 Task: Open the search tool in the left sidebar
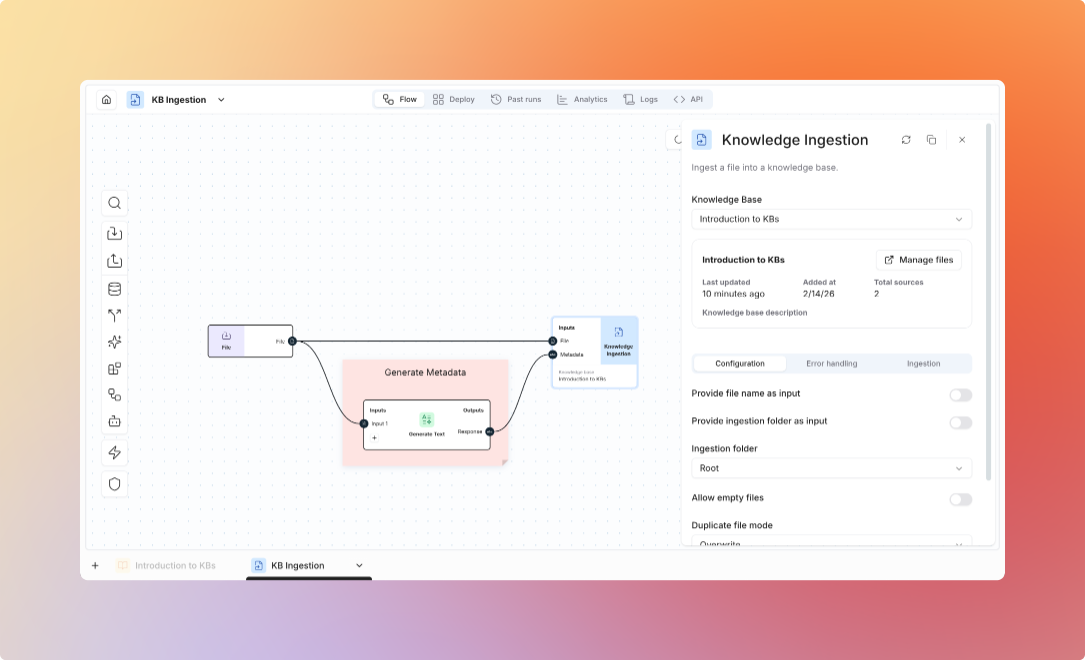tap(114, 203)
